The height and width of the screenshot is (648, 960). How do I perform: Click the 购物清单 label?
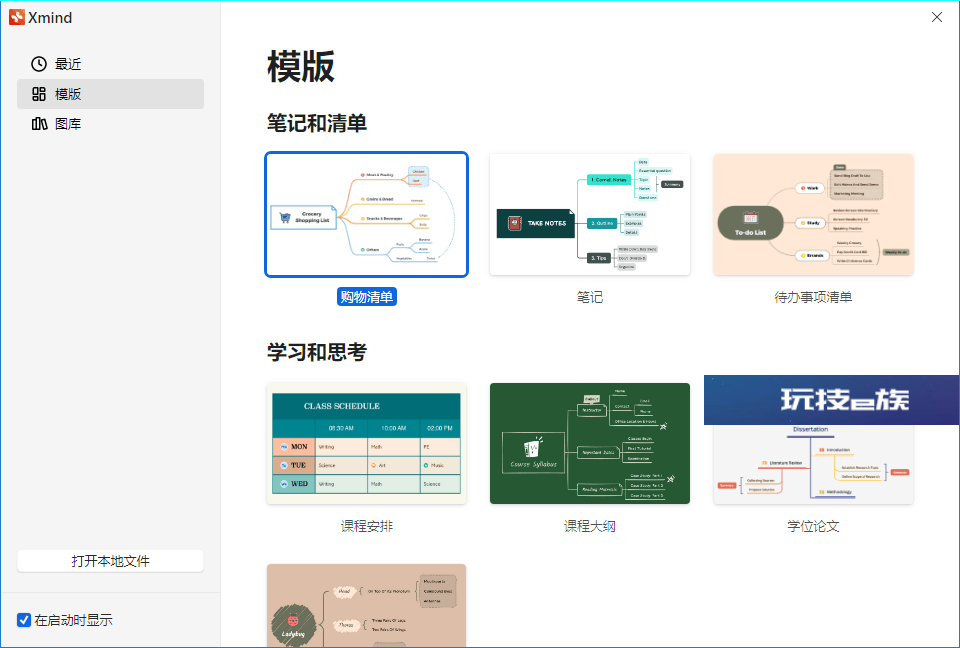point(367,297)
